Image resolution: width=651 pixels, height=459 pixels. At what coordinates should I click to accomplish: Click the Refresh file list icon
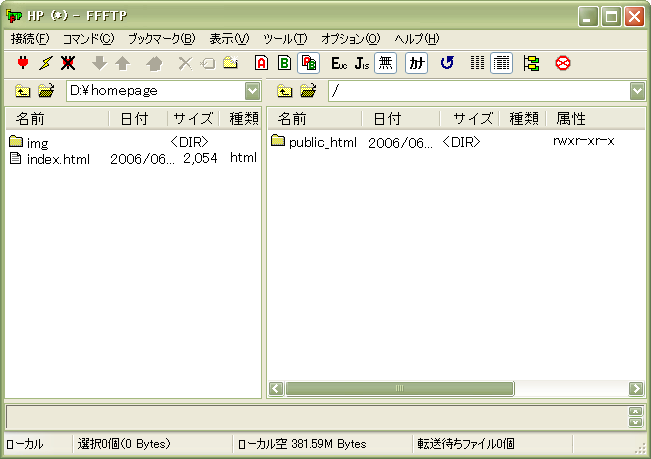pyautogui.click(x=447, y=63)
